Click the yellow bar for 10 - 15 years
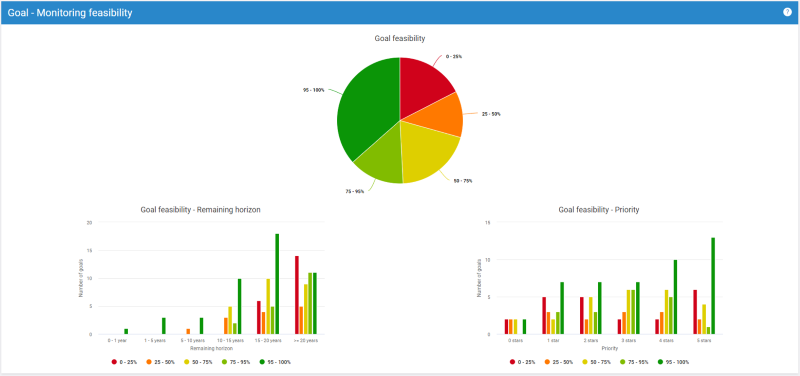The width and height of the screenshot is (800, 376). tap(230, 320)
